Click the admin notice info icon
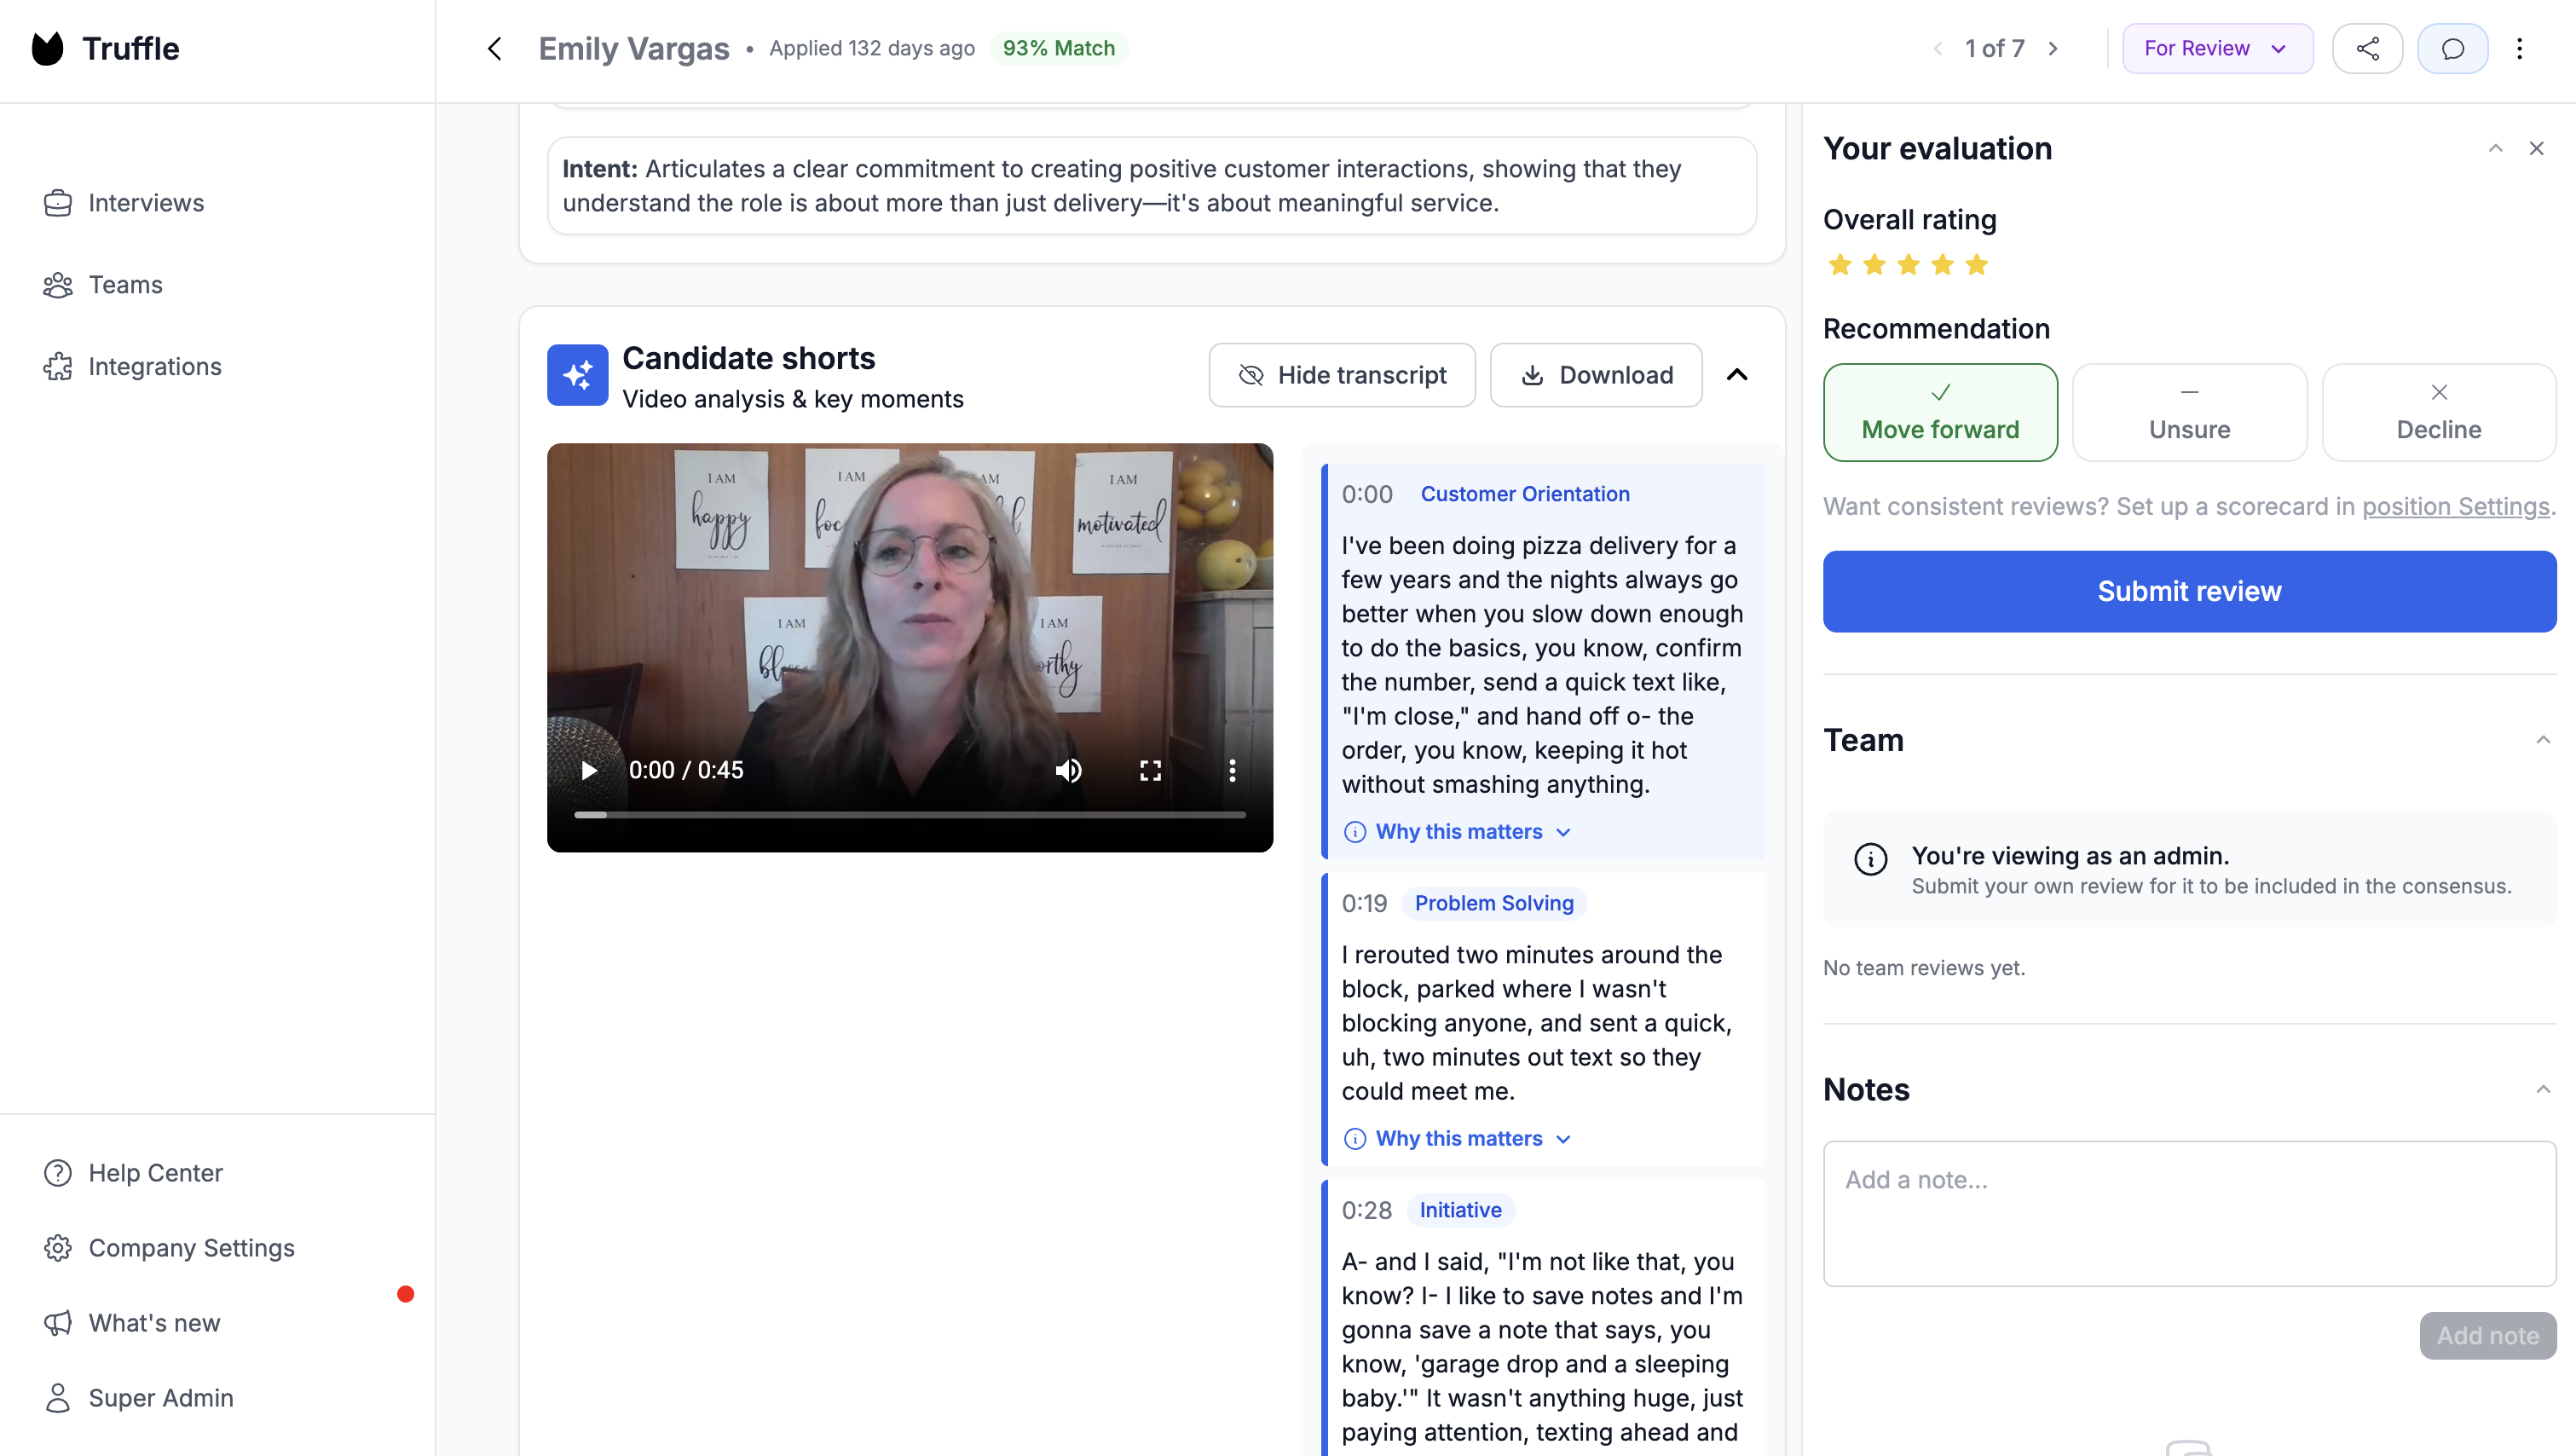The image size is (2576, 1456). coord(1870,859)
